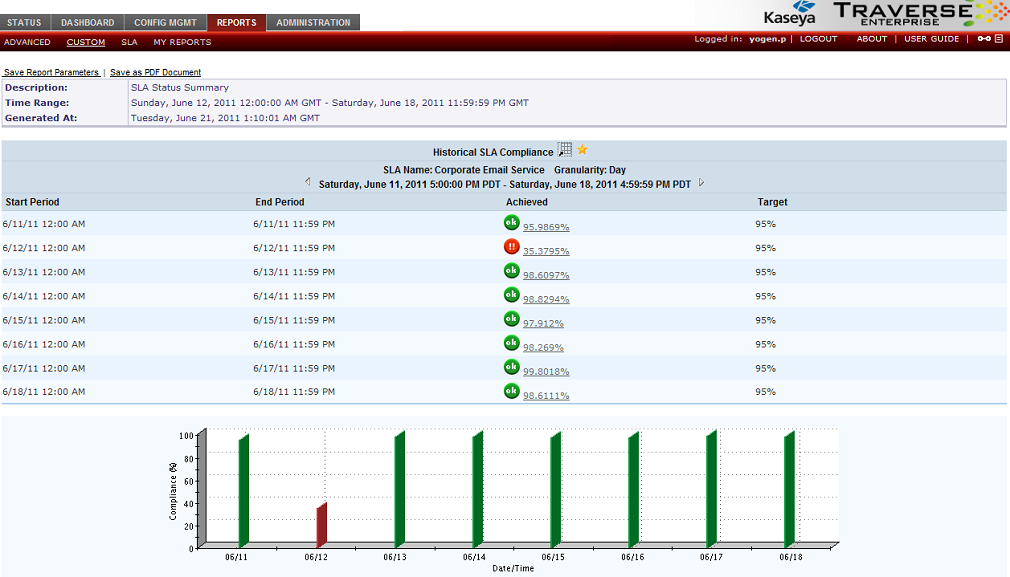This screenshot has height=577, width=1010.
Task: Open My Reports in the submenu
Action: pos(182,42)
